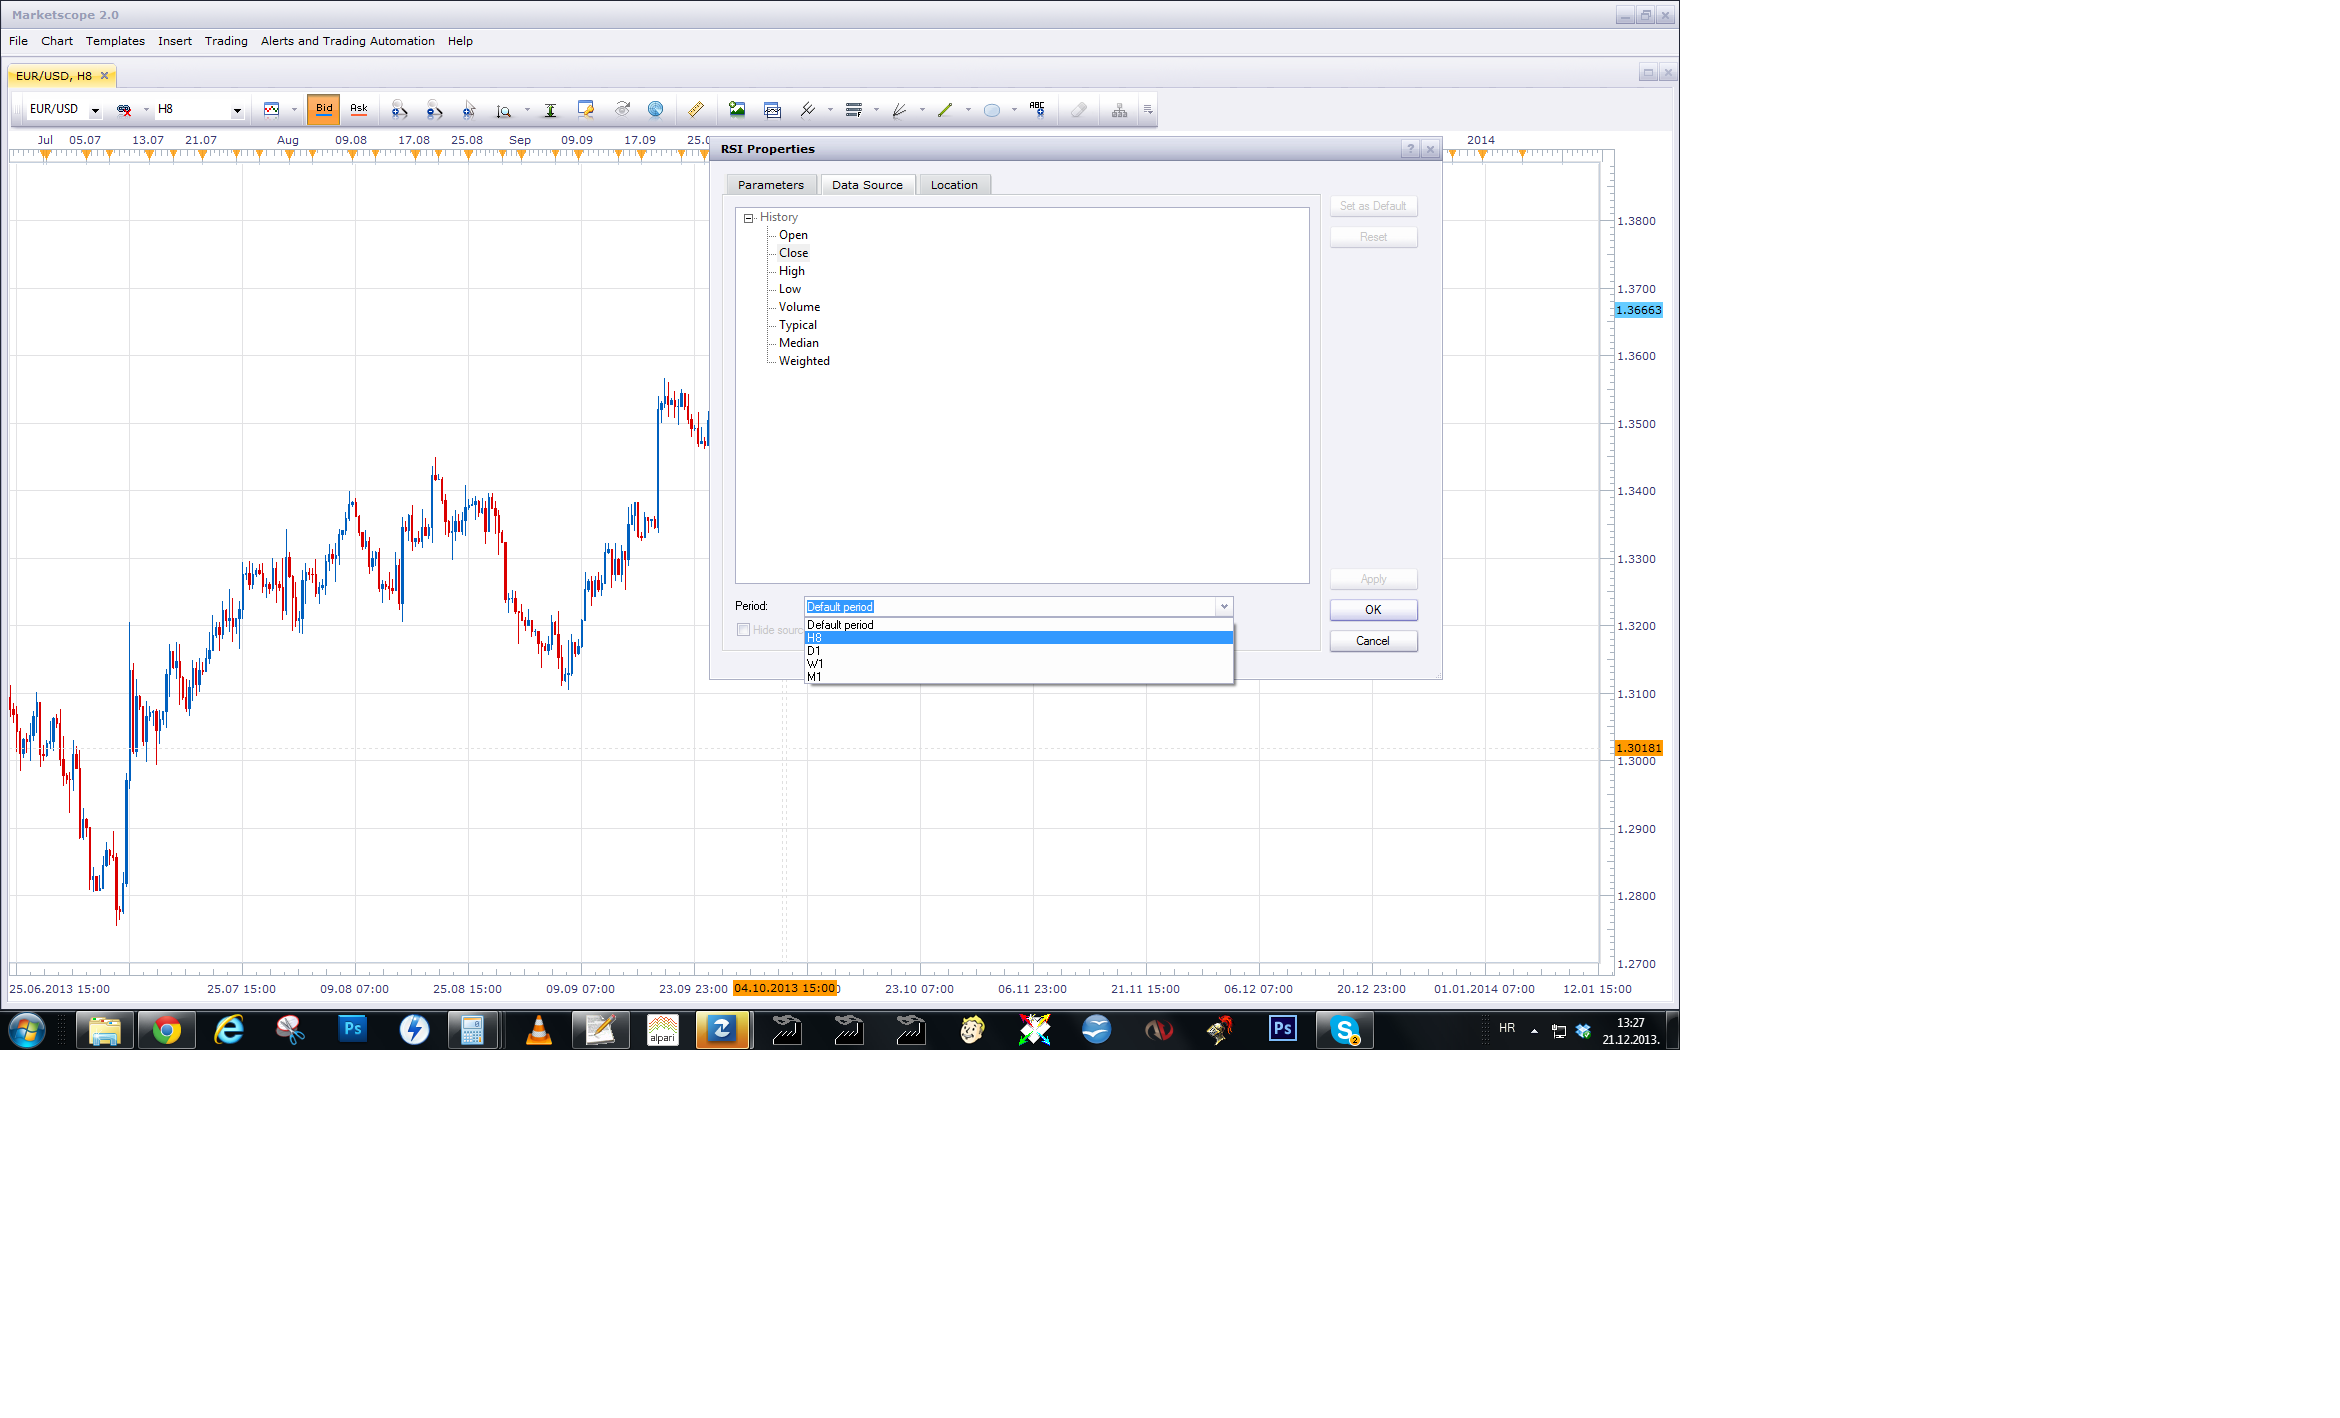Open the Templates menu
The width and height of the screenshot is (2340, 1418).
tap(115, 41)
